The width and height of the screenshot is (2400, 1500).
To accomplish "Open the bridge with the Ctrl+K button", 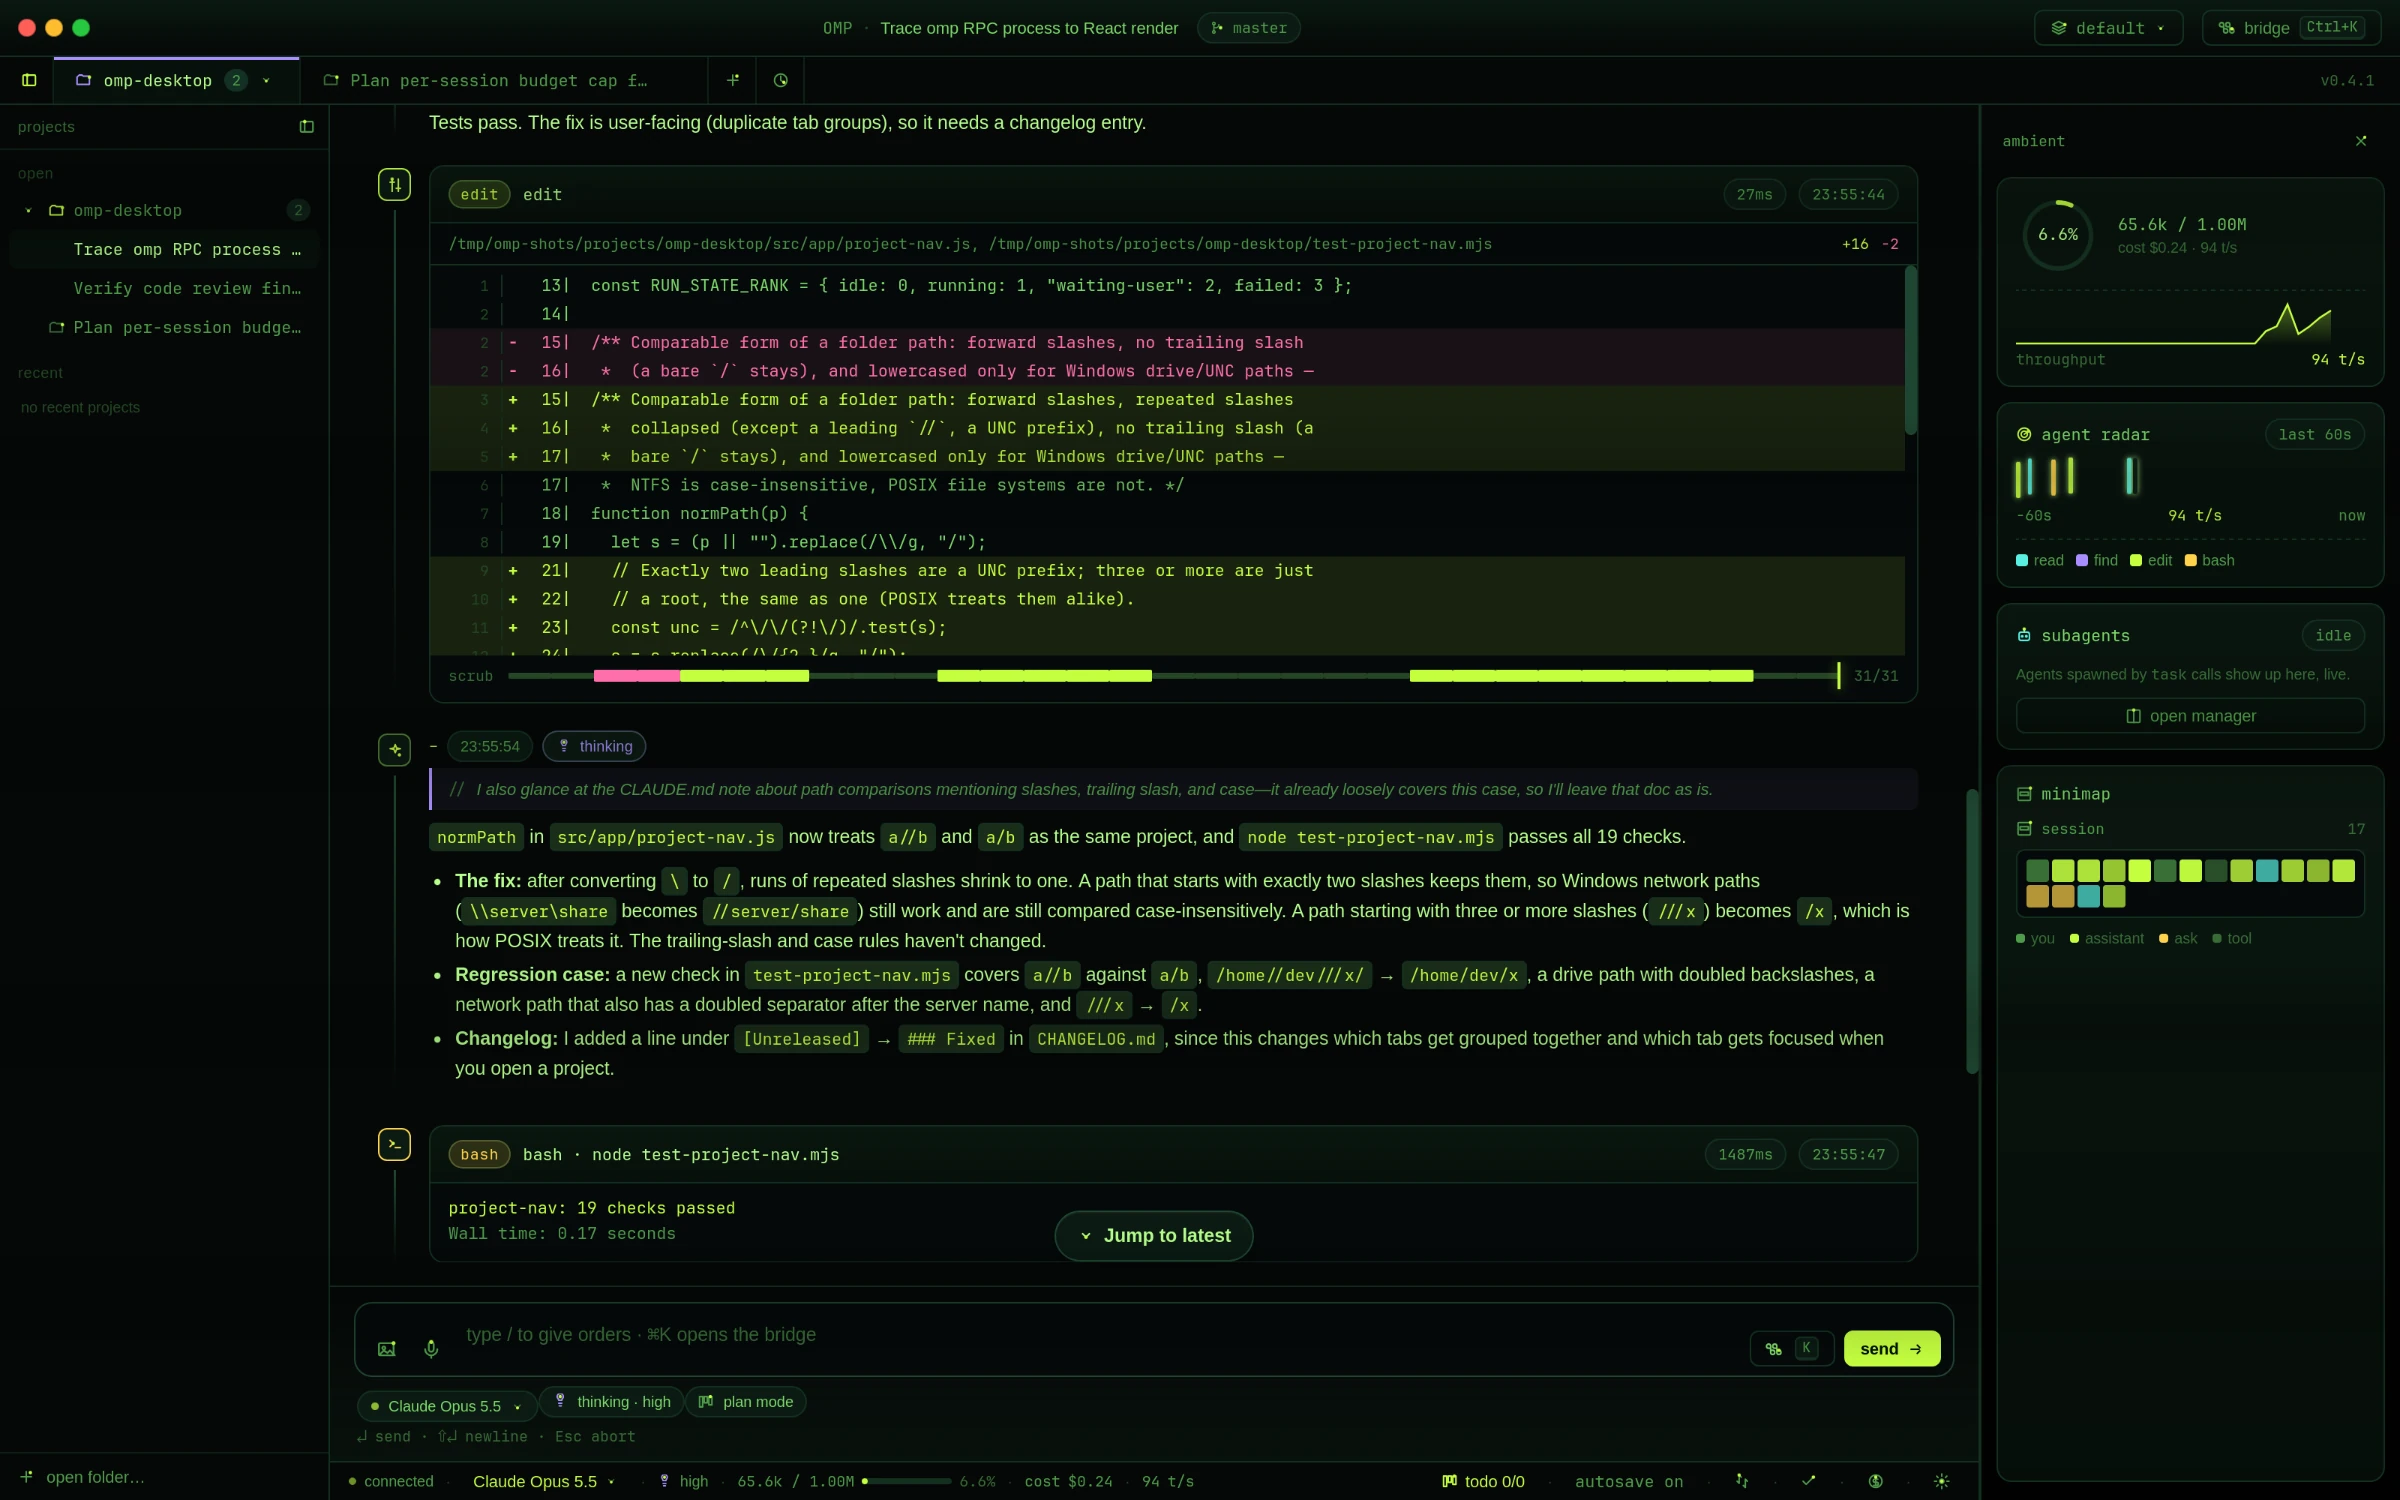I will point(2292,28).
